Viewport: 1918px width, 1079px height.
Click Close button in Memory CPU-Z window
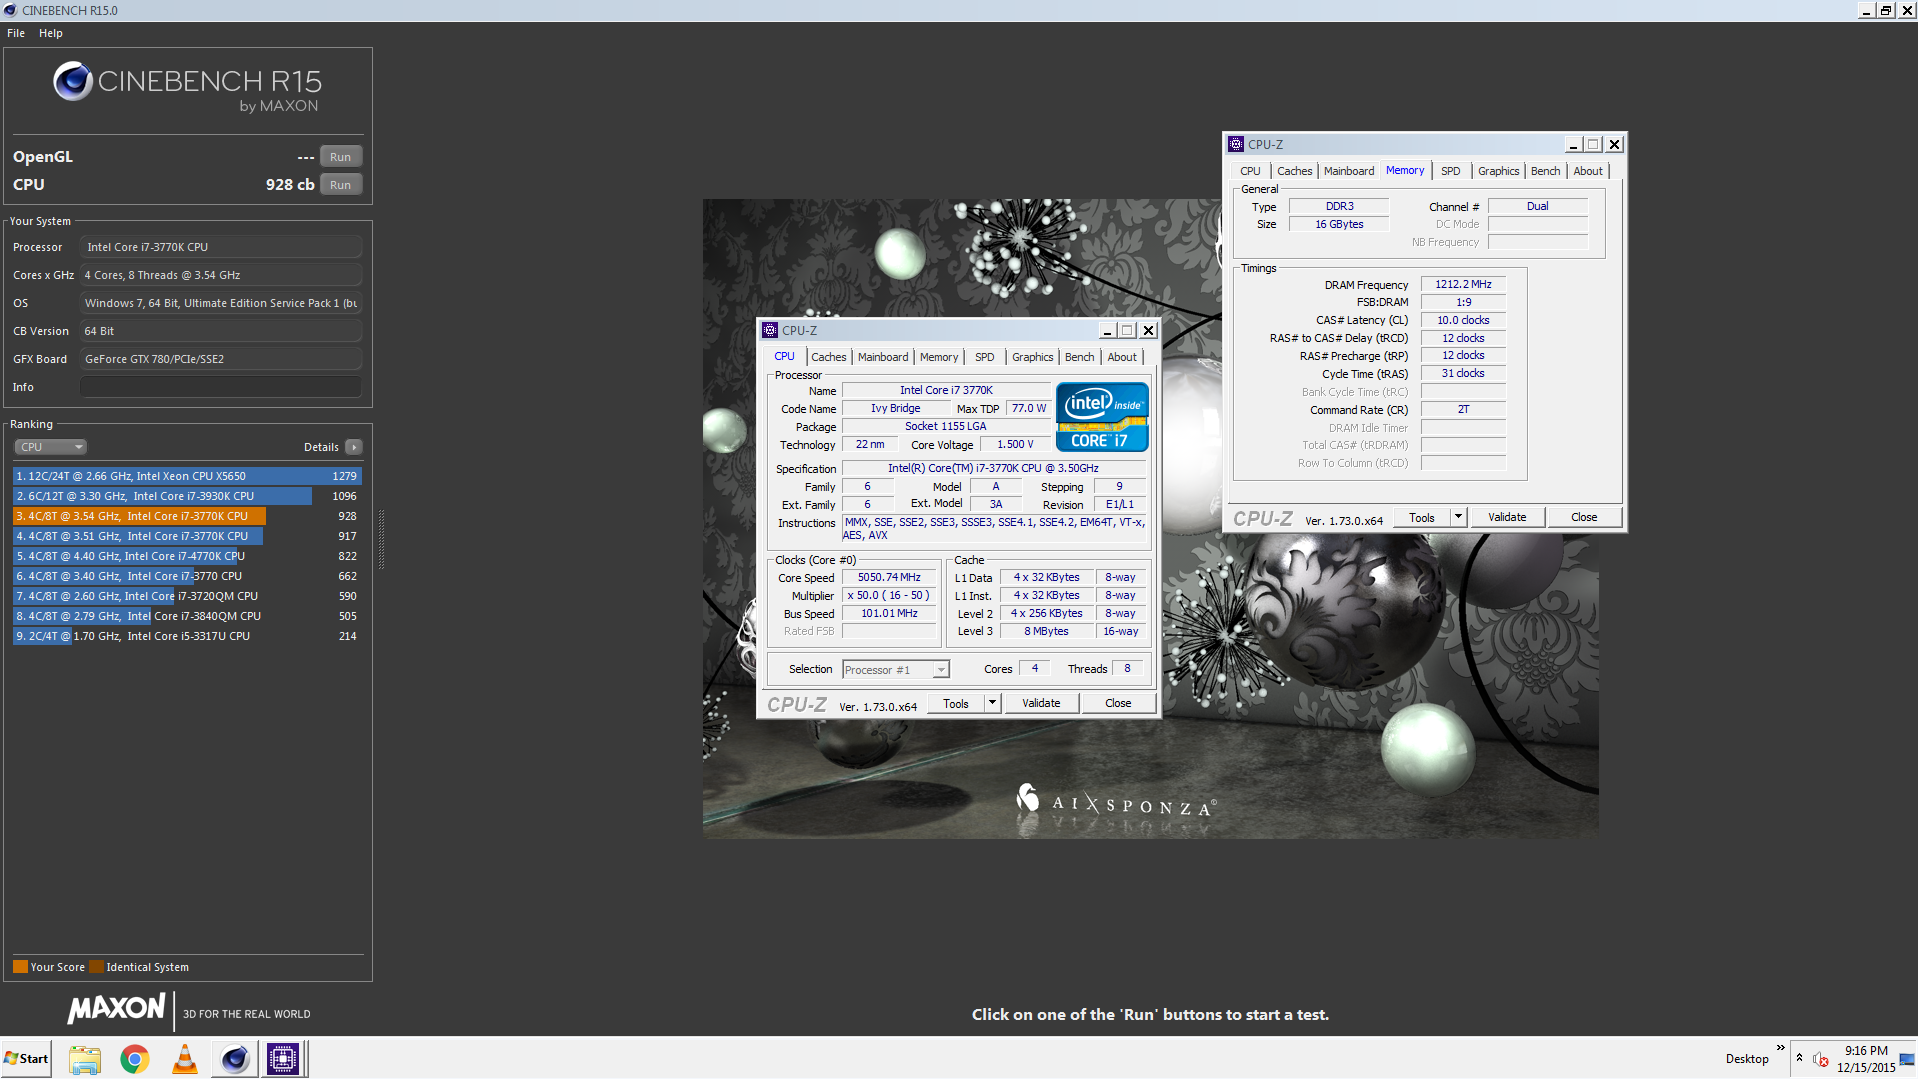[1584, 518]
